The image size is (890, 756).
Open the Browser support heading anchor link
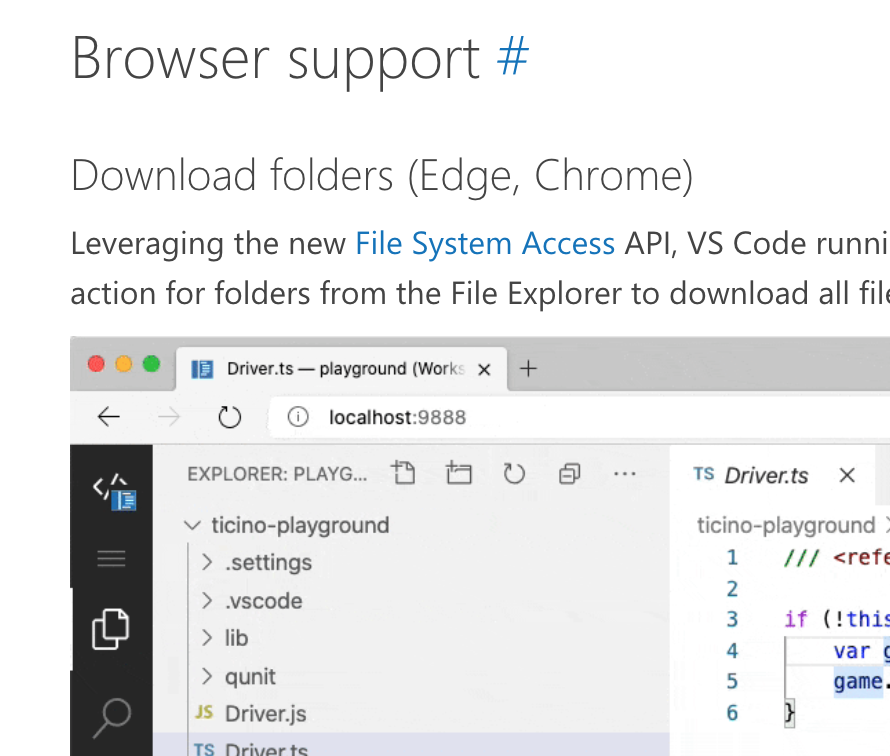point(513,57)
